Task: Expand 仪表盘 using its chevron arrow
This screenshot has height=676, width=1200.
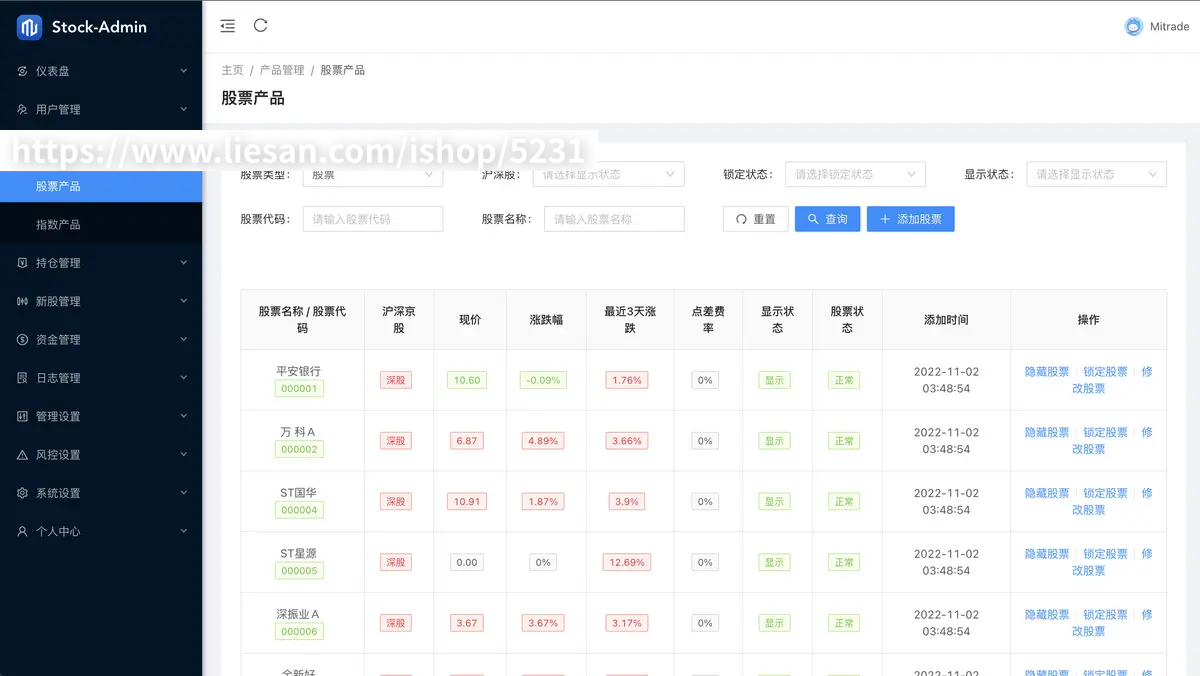Action: point(183,71)
